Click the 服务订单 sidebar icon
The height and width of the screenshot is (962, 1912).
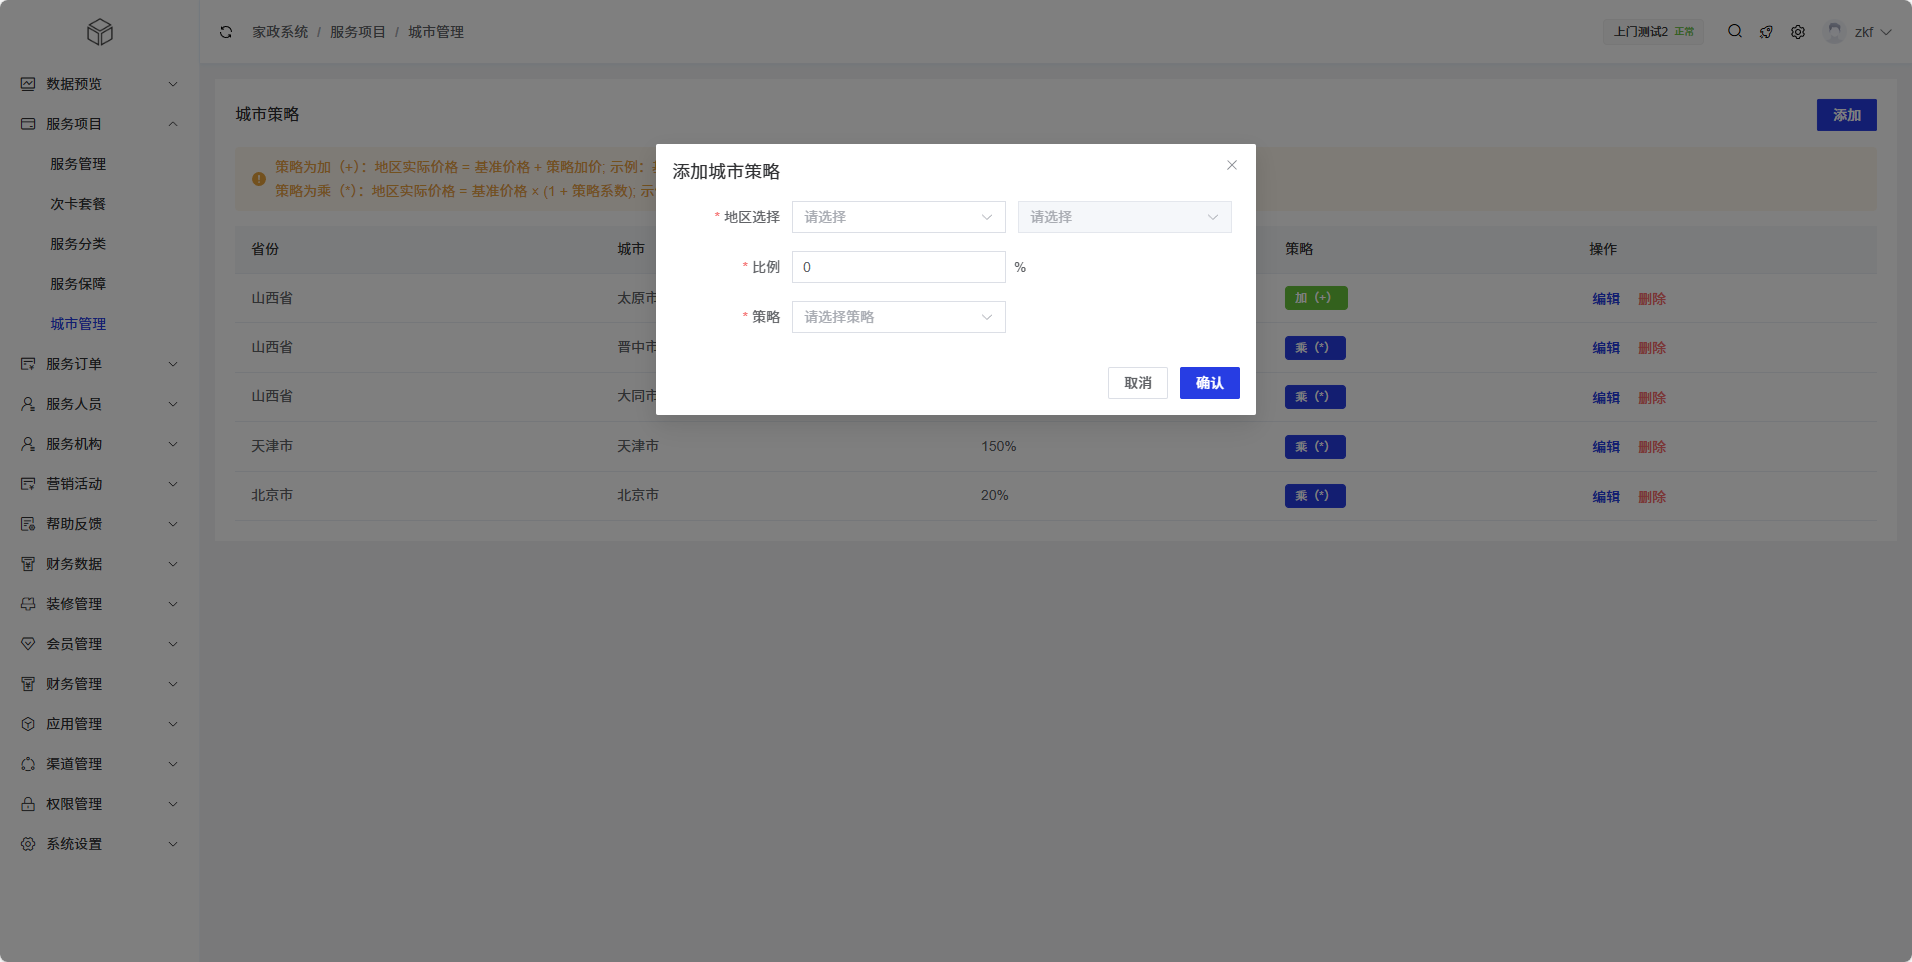pyautogui.click(x=28, y=364)
